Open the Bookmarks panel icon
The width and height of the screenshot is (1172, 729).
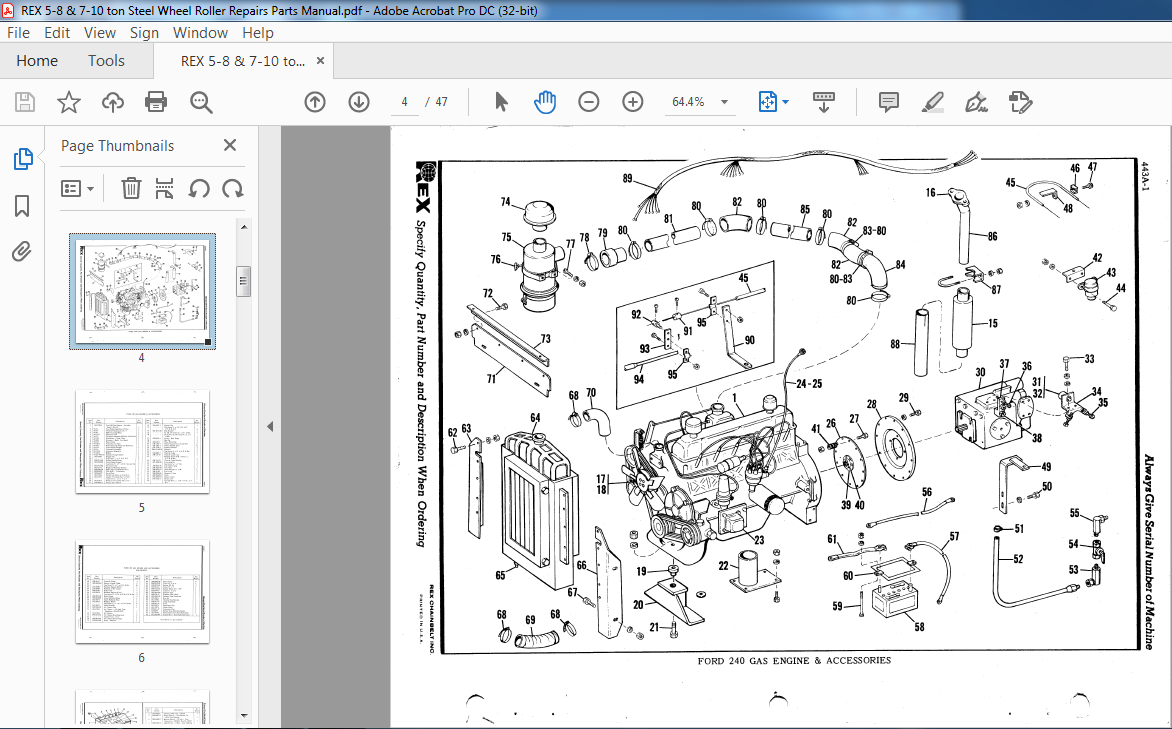coord(22,206)
